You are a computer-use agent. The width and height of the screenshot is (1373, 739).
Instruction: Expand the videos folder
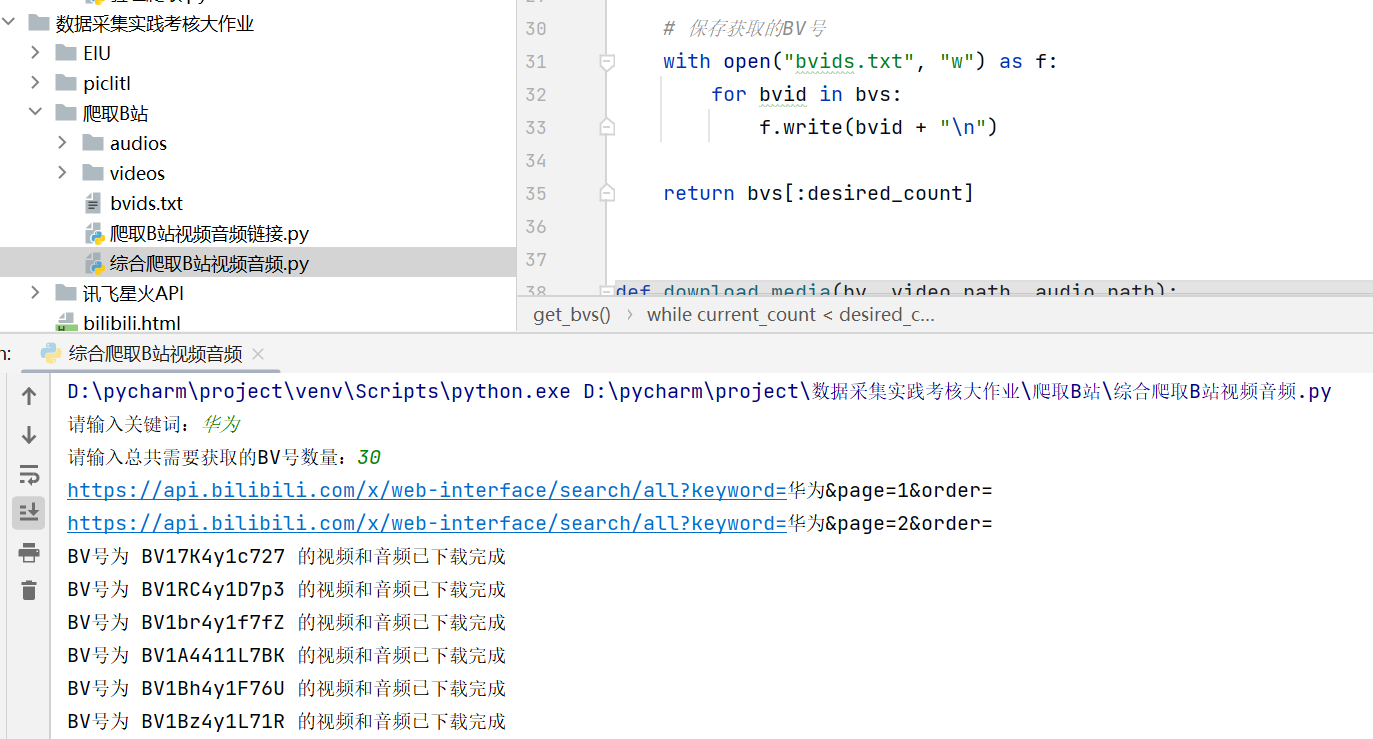[x=62, y=173]
